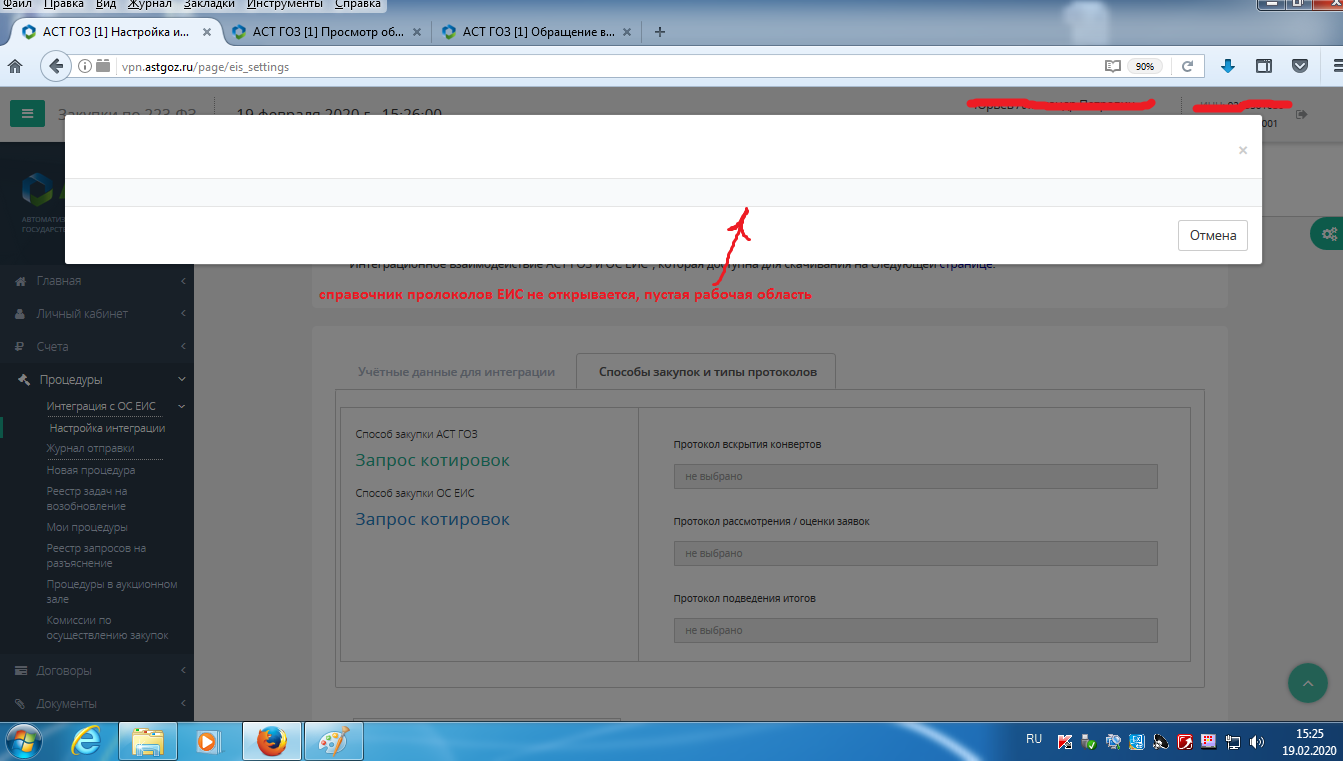Click the green scroll-to-top arrow button
The image size is (1343, 761).
[x=1307, y=682]
